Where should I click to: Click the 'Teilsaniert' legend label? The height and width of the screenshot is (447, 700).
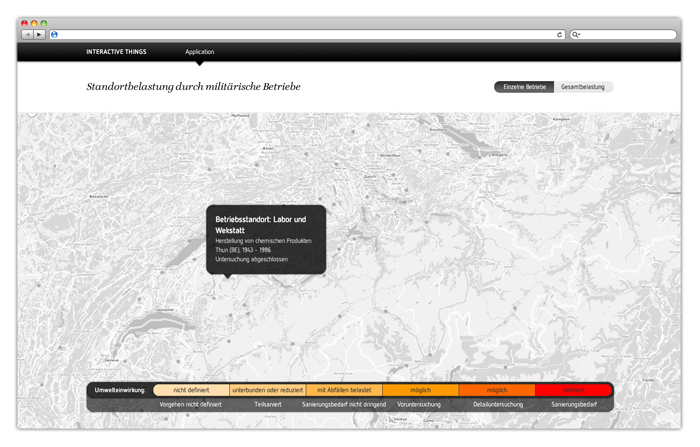click(268, 405)
